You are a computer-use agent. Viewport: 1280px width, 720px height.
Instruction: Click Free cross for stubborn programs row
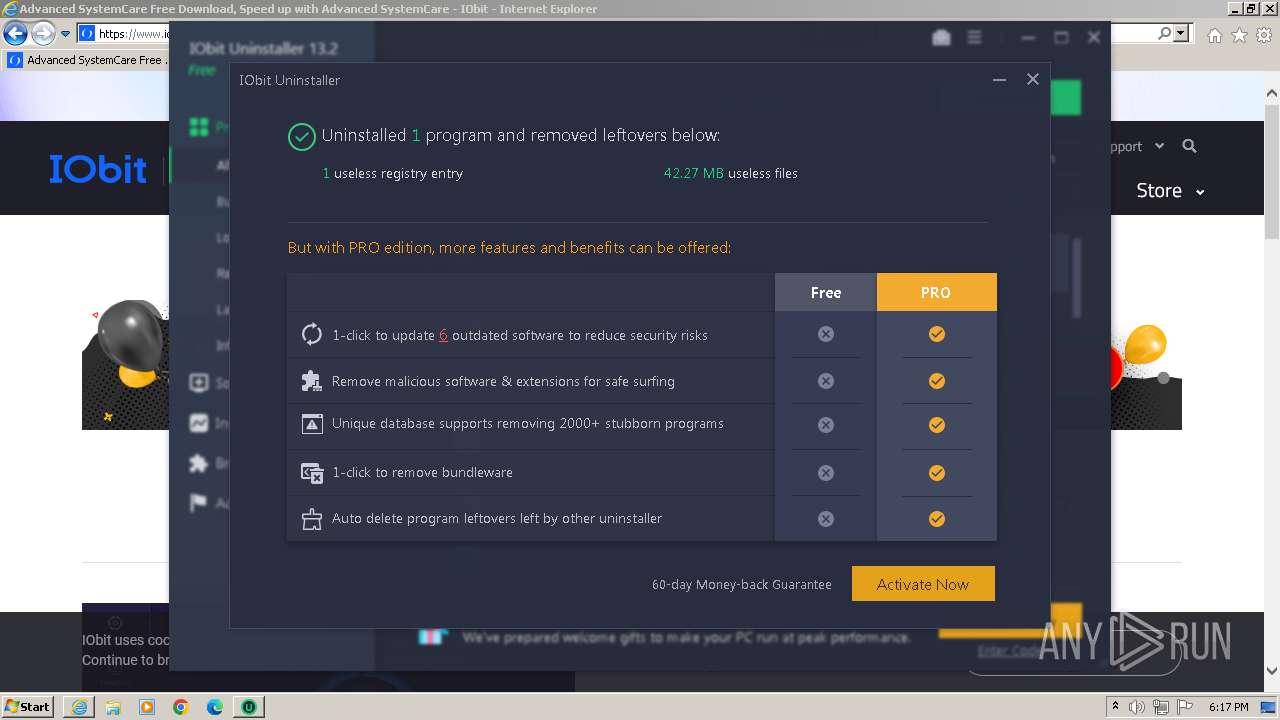coord(826,425)
